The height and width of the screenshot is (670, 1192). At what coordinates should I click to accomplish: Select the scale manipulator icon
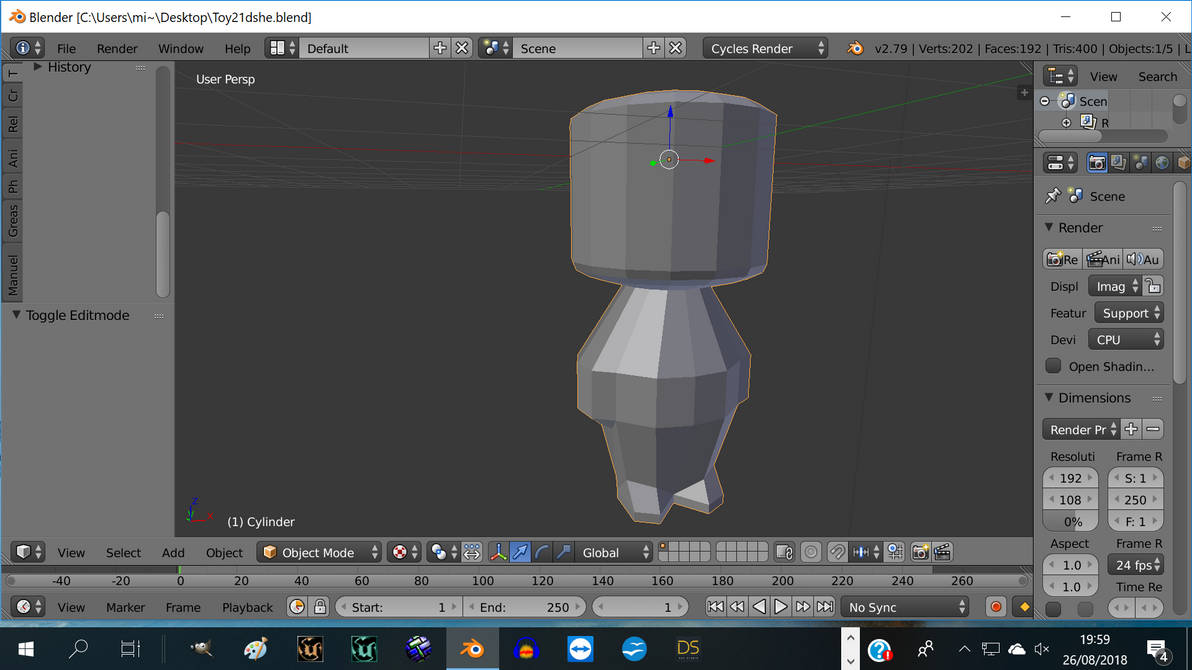[x=563, y=552]
